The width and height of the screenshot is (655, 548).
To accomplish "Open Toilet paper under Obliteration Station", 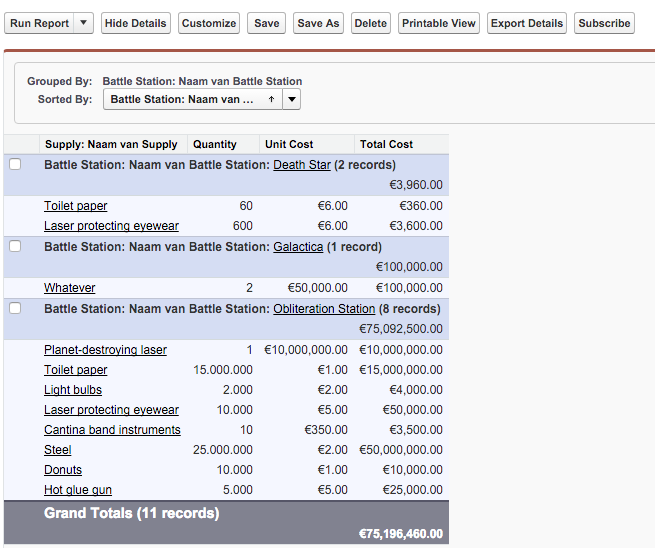I will [x=76, y=370].
